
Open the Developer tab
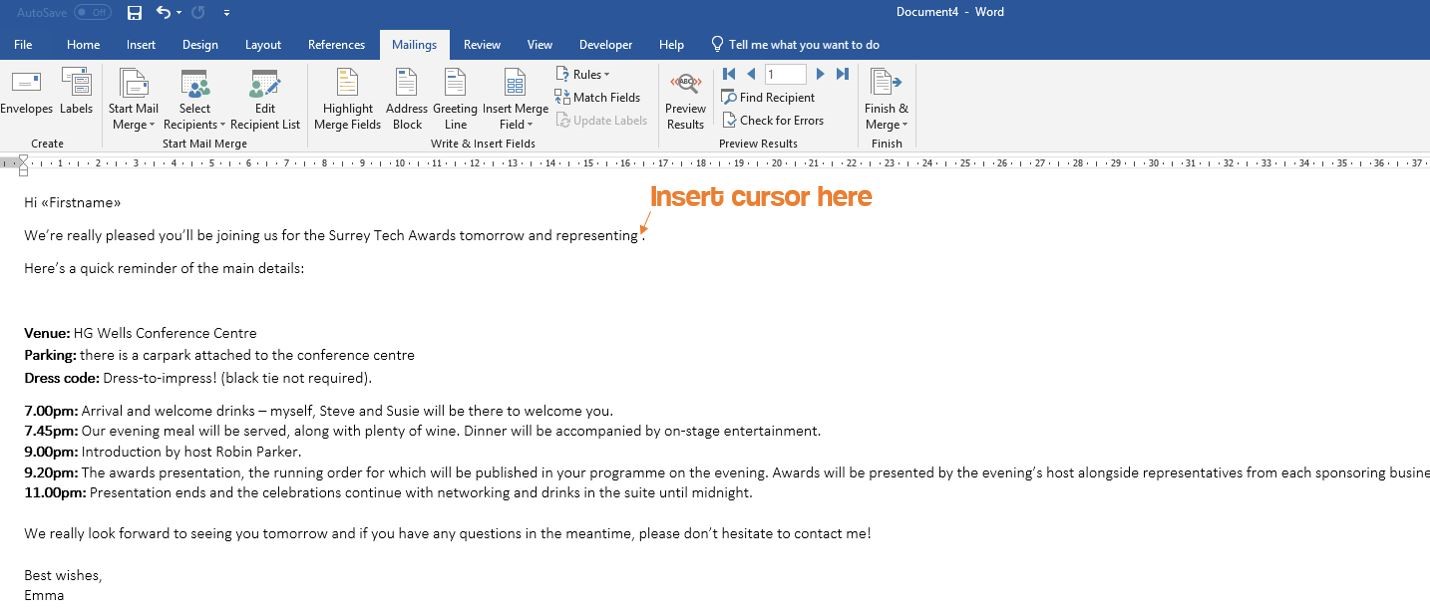point(606,44)
